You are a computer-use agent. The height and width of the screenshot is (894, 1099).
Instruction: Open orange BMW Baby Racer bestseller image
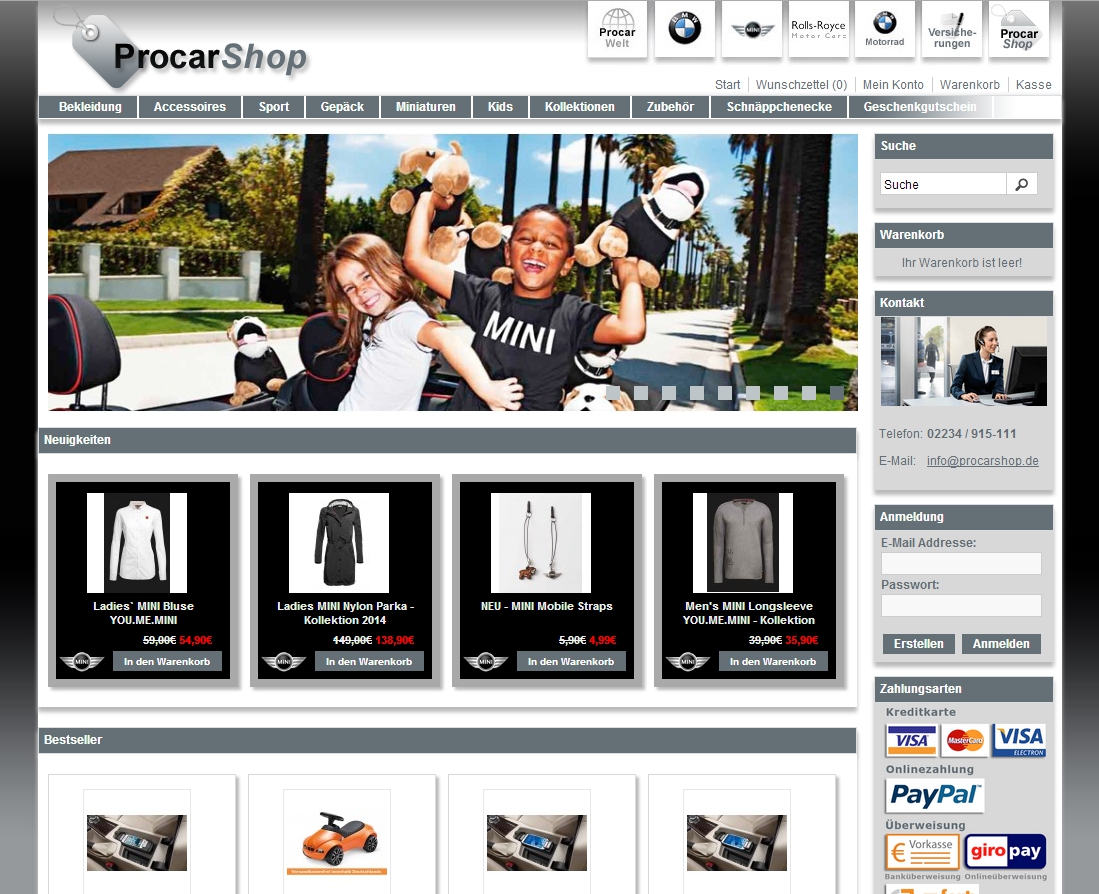(x=336, y=841)
